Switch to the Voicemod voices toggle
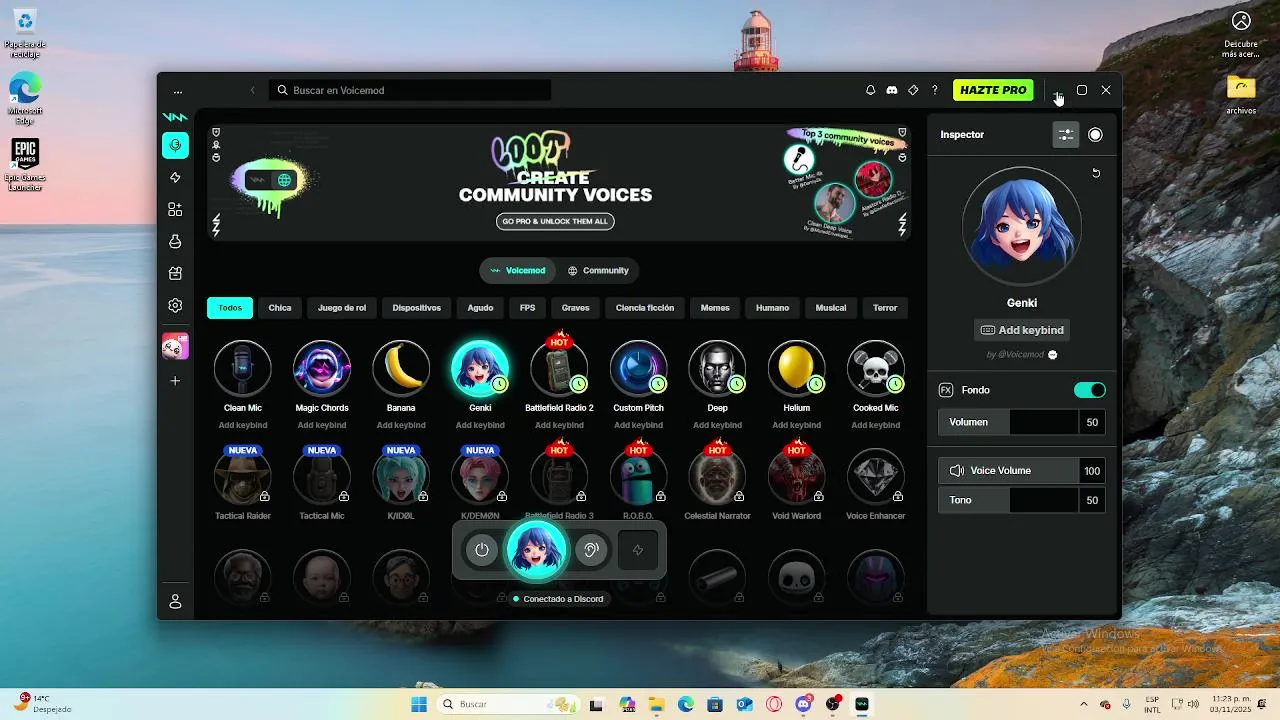This screenshot has width=1280, height=720. [518, 270]
